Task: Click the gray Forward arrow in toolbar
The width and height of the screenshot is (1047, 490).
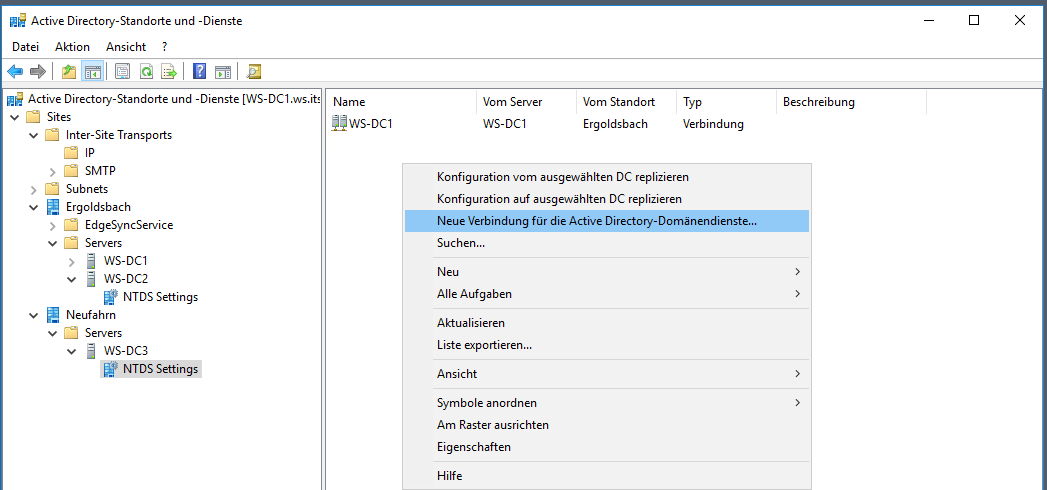Action: (x=37, y=71)
